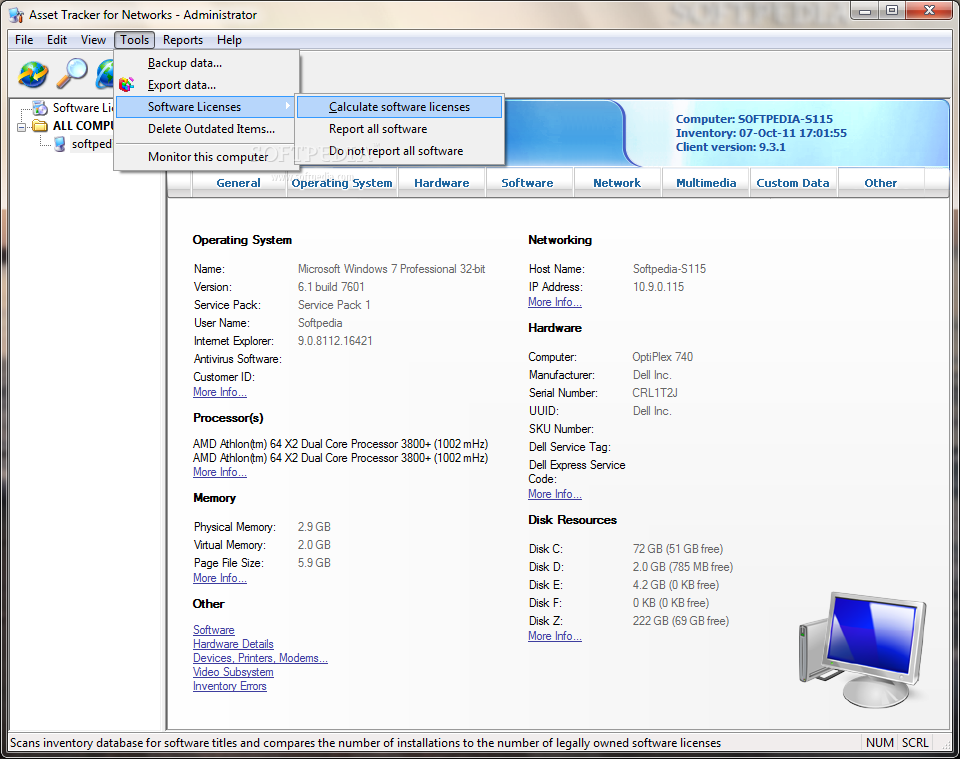Open More Info under Memory
Viewport: 960px width, 759px height.
(x=220, y=578)
